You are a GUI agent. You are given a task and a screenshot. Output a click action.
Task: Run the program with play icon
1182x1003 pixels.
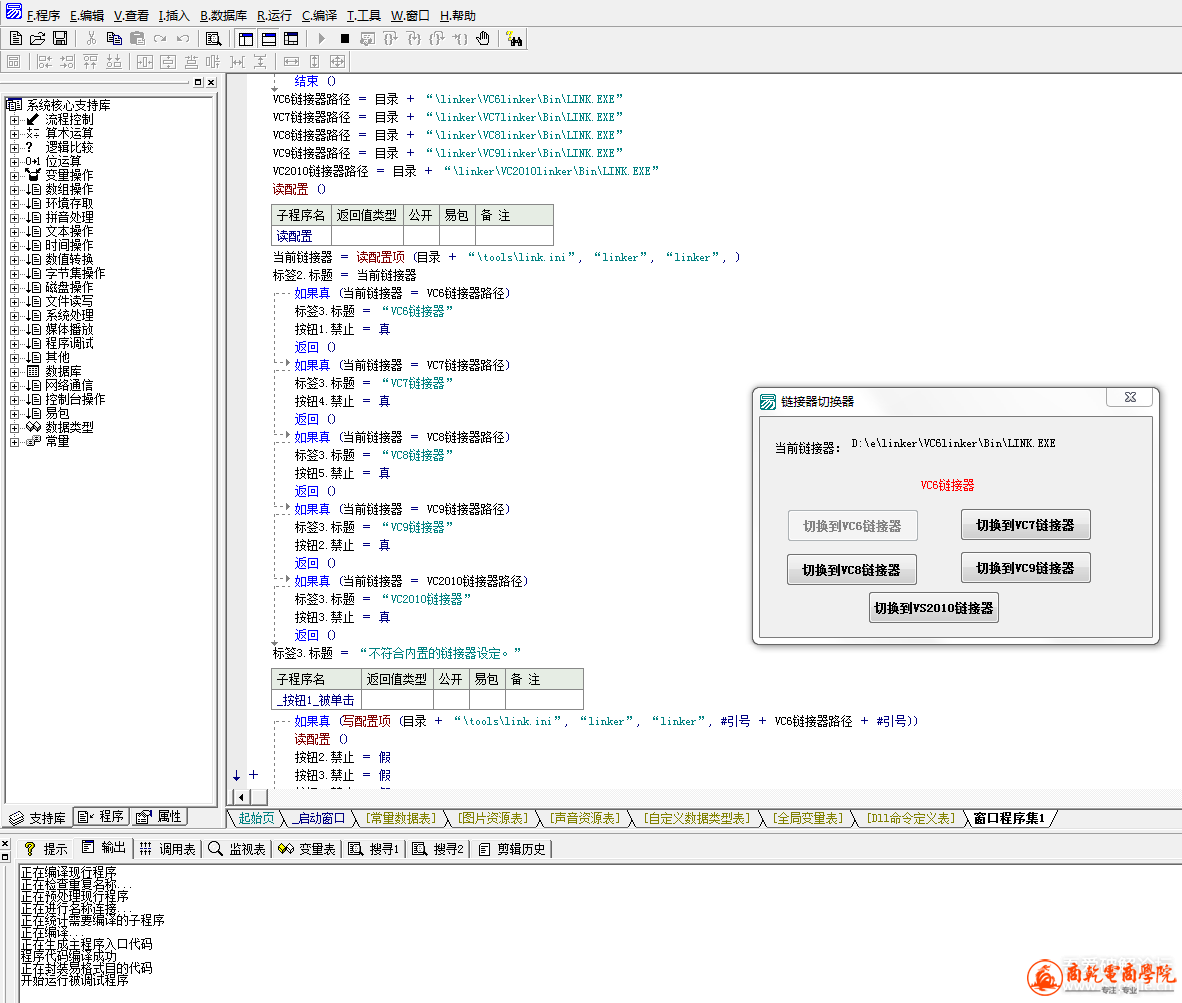[322, 38]
